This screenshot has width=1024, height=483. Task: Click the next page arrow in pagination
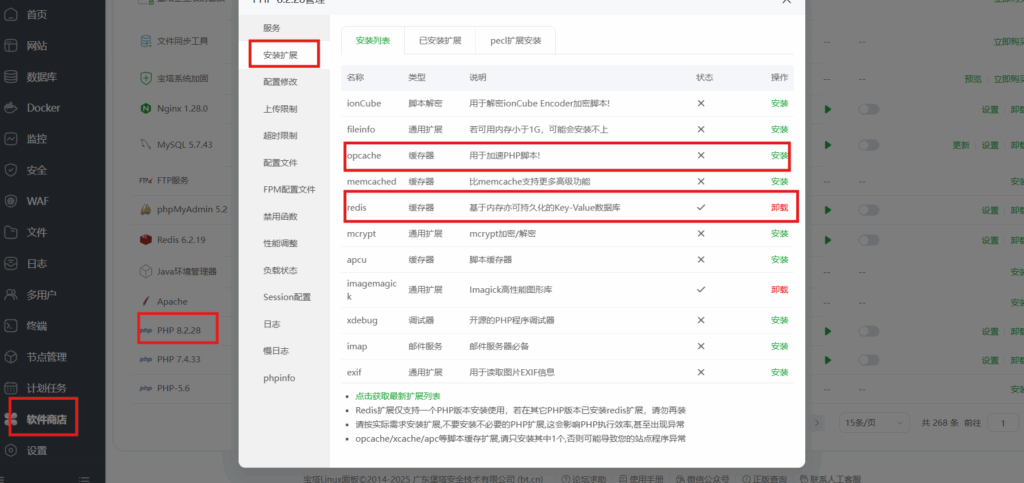[816, 423]
